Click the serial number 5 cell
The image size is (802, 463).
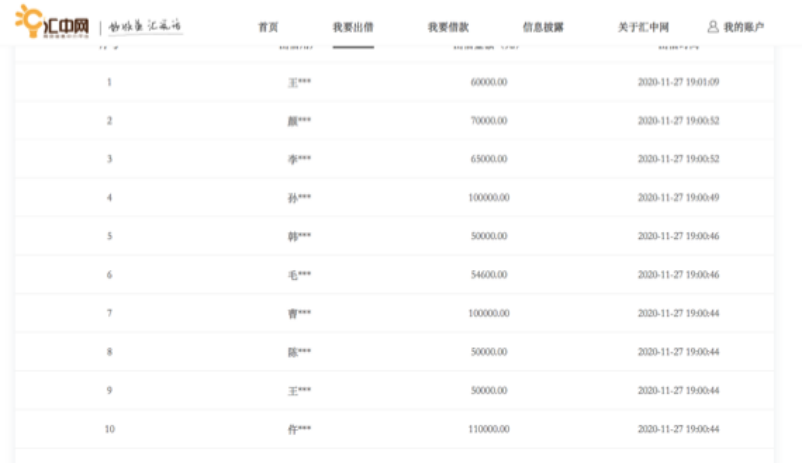[x=109, y=236]
